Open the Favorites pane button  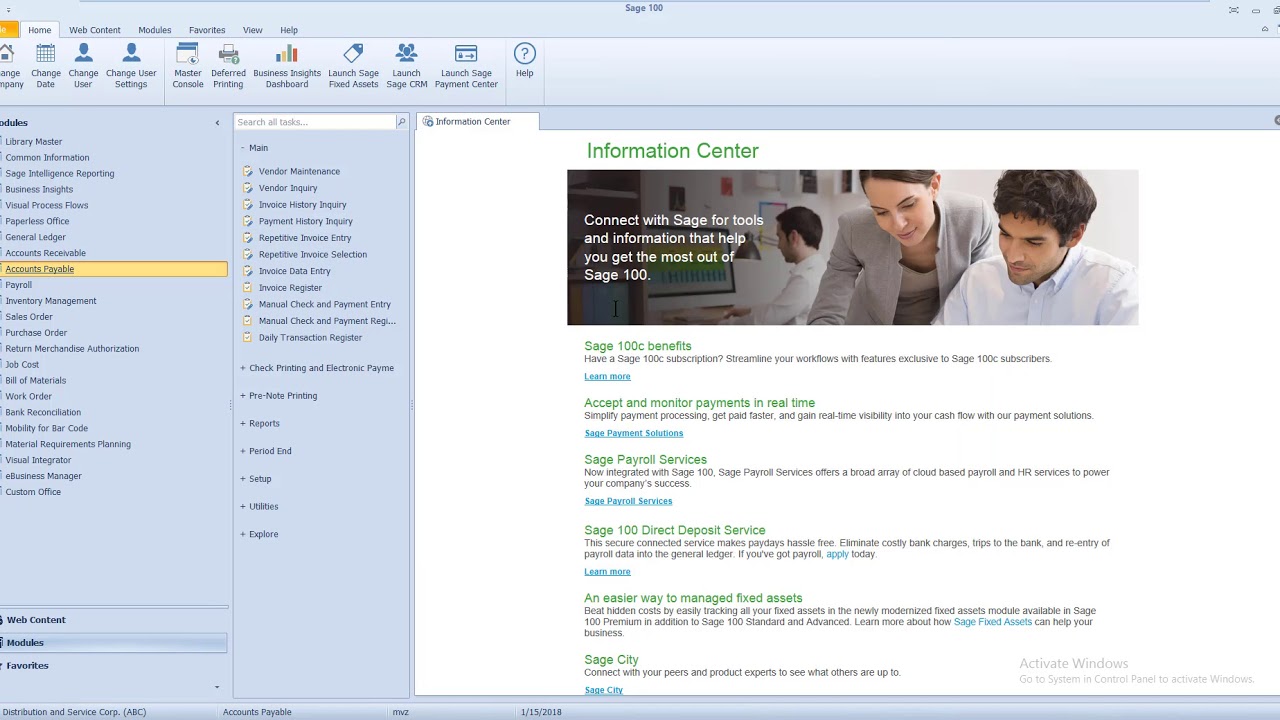(114, 666)
